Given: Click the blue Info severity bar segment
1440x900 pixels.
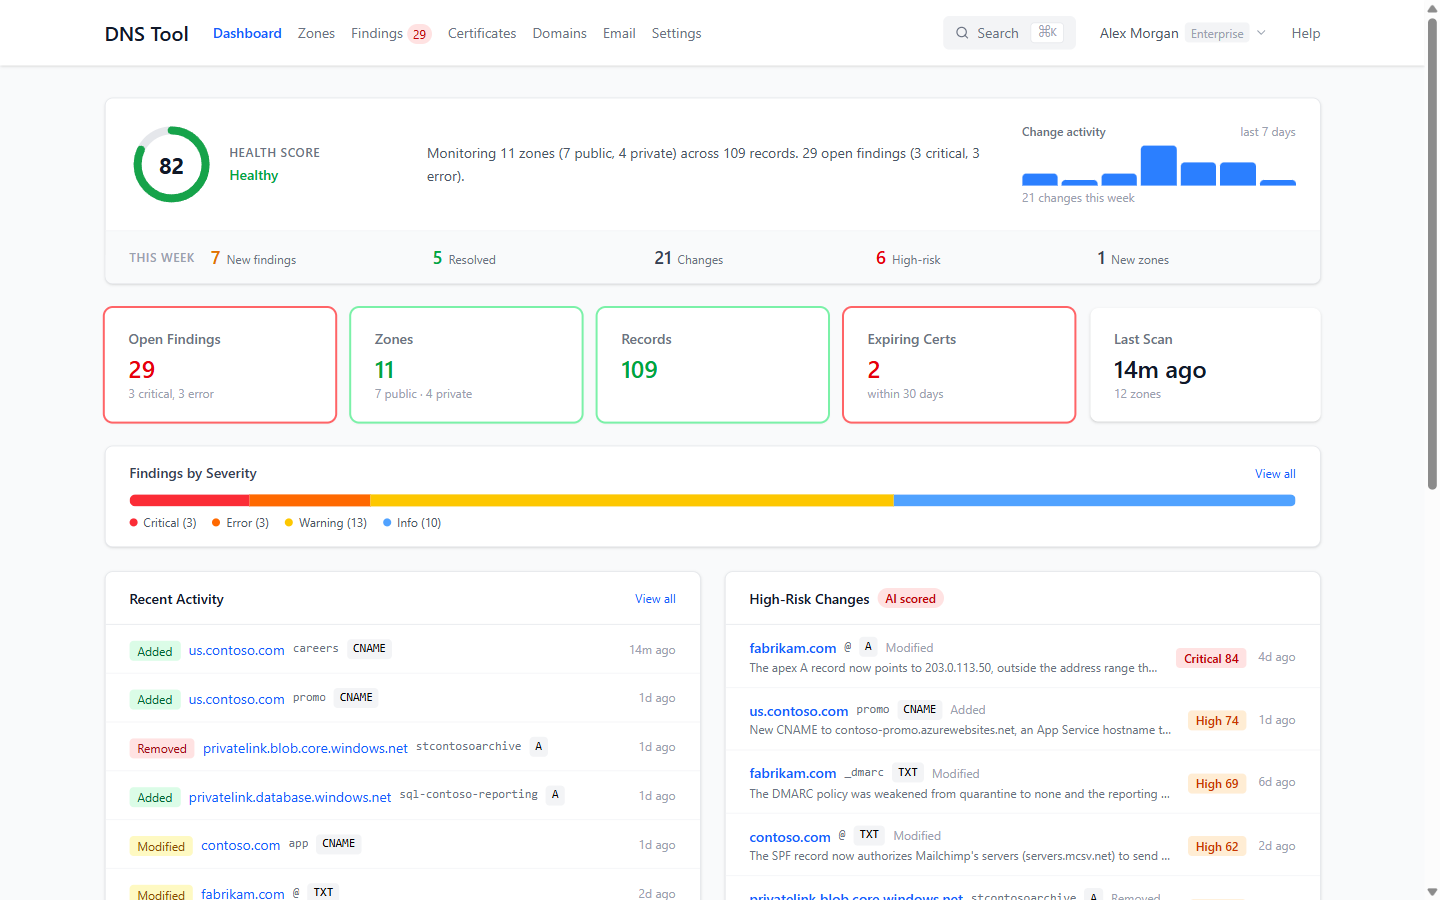Looking at the screenshot, I should click(1094, 500).
